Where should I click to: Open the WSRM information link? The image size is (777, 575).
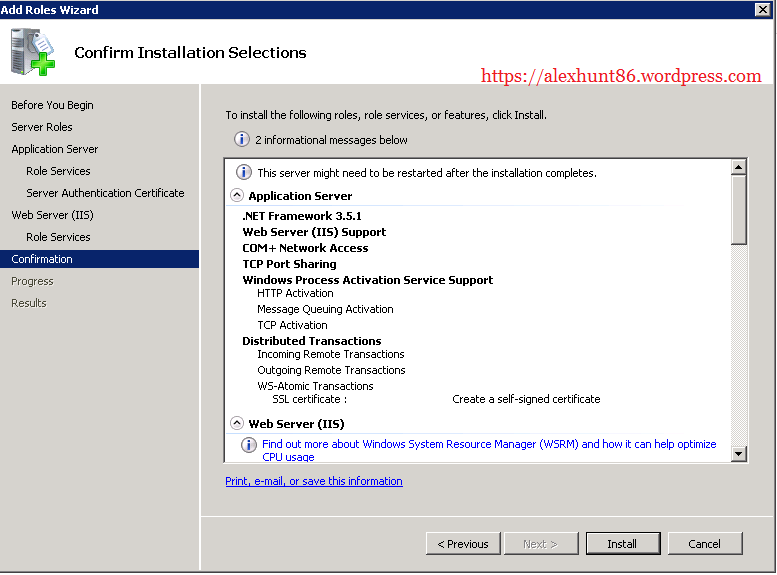click(x=489, y=444)
